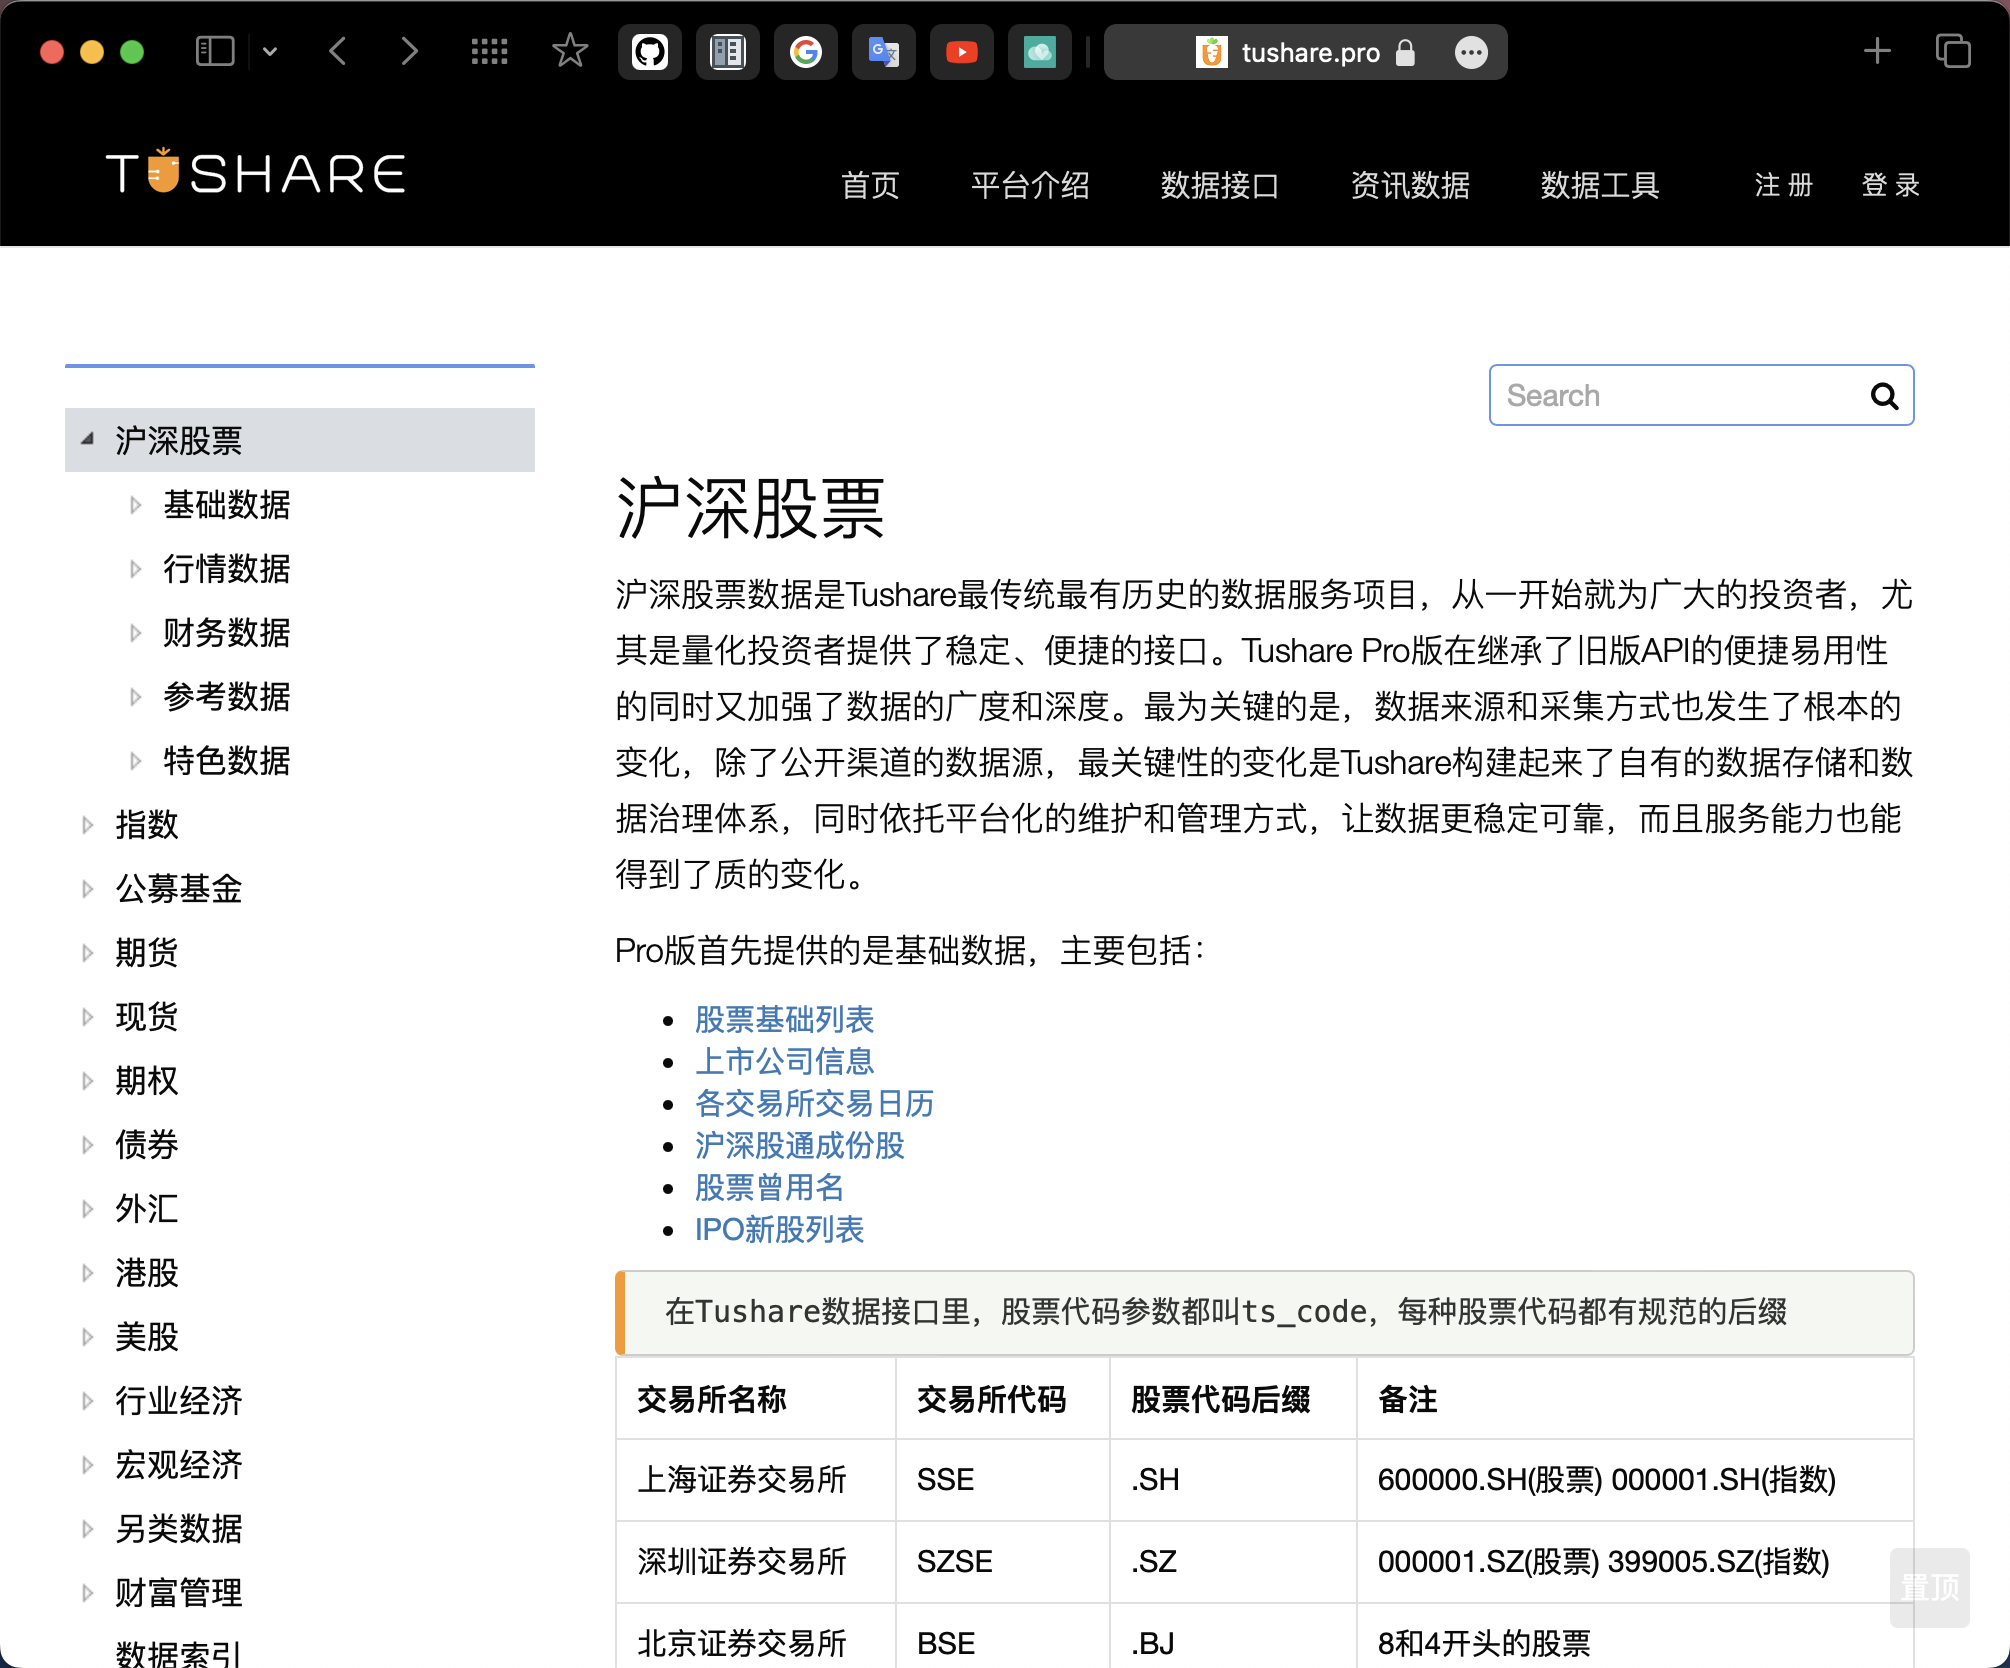Open the 资讯数据 navigation item
Image resolution: width=2010 pixels, height=1668 pixels.
[x=1410, y=185]
